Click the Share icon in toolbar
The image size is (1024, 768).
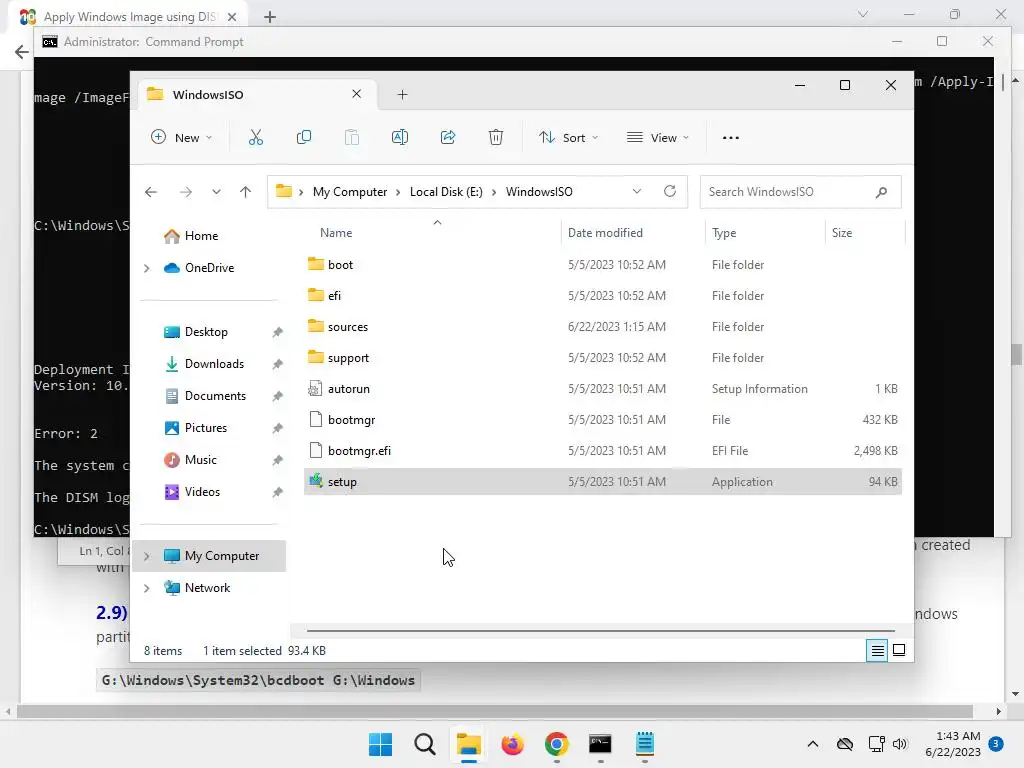coord(448,137)
